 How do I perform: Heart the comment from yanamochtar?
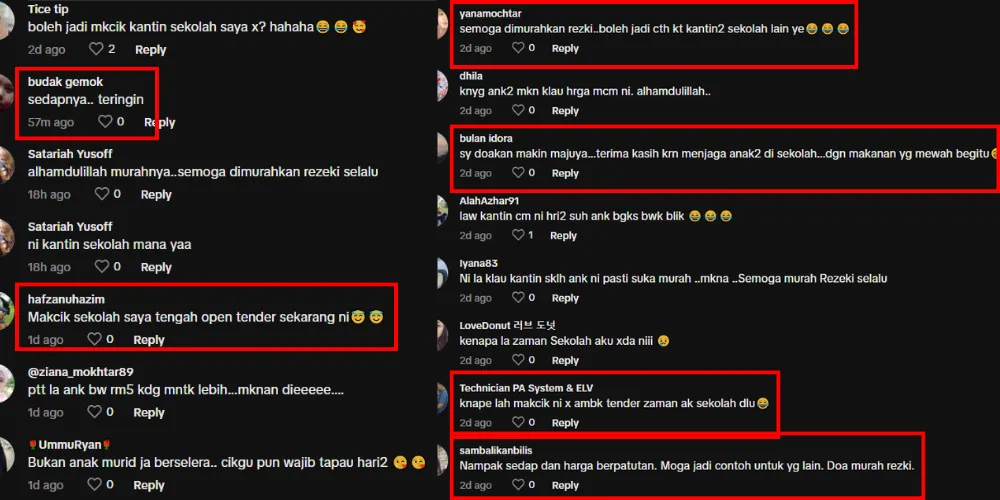click(518, 48)
